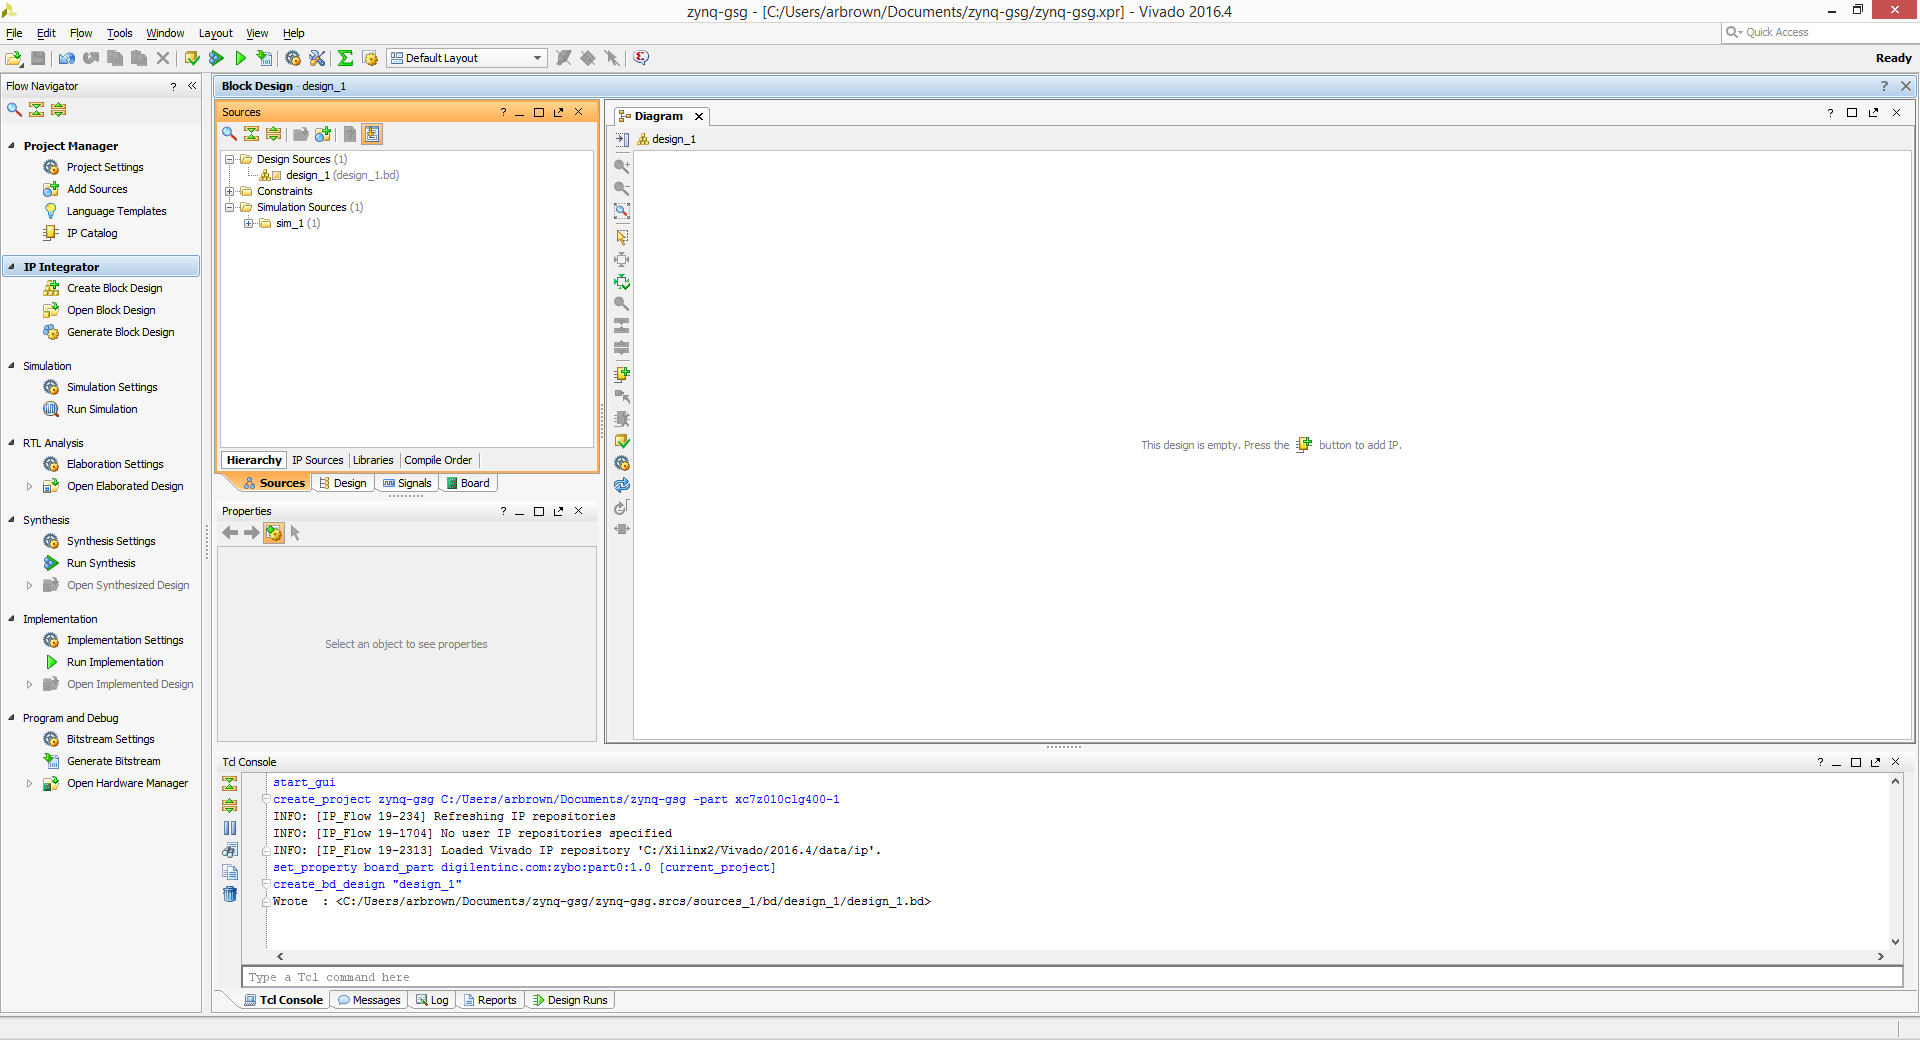Click the Add IP icon in the diagram toolbar

click(x=622, y=374)
